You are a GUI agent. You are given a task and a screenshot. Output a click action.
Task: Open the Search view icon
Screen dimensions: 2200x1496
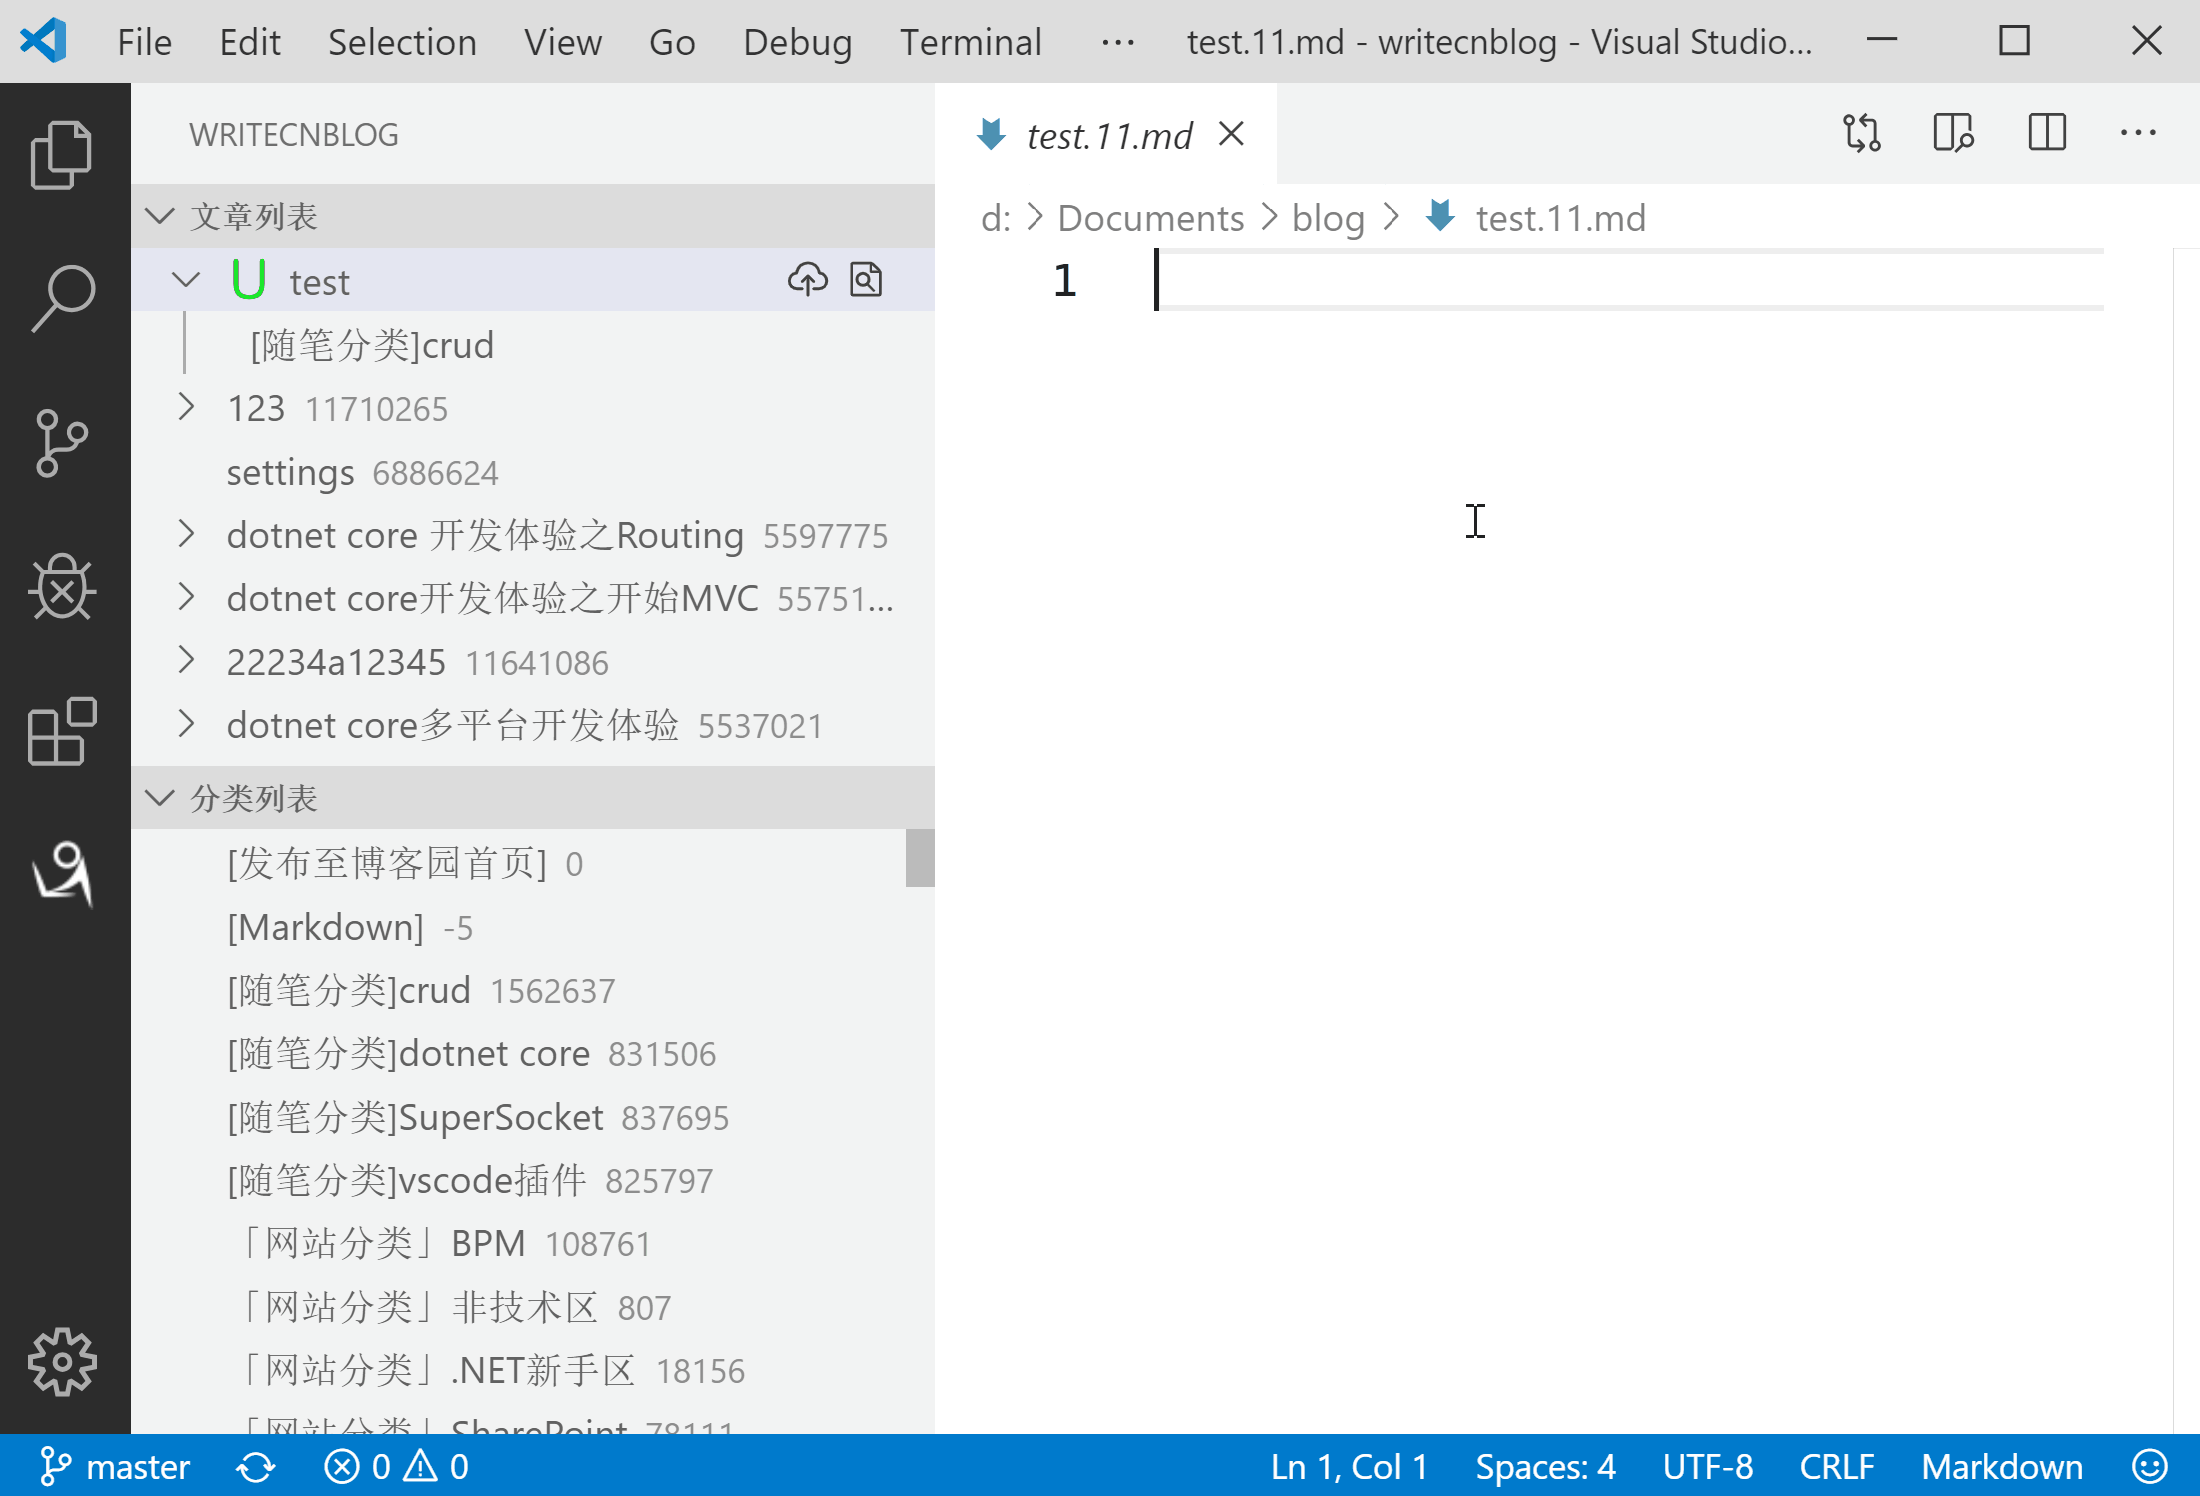[62, 298]
